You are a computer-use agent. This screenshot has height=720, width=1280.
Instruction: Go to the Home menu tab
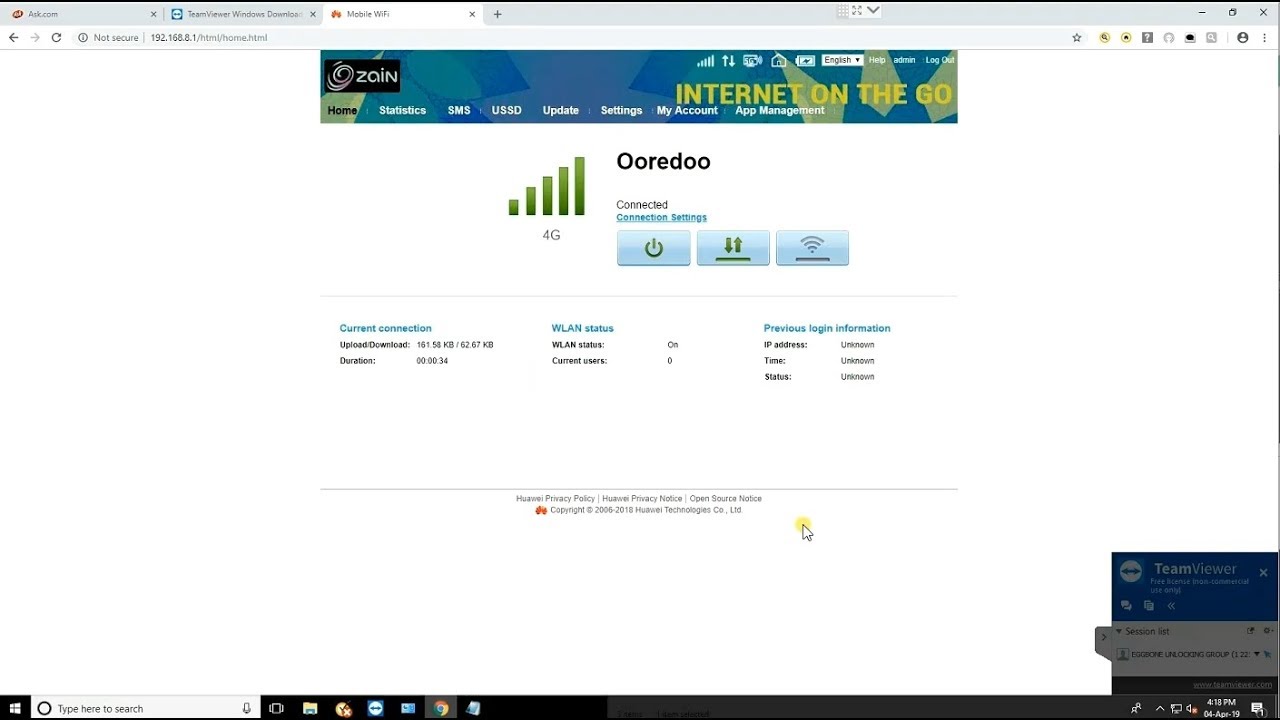342,110
